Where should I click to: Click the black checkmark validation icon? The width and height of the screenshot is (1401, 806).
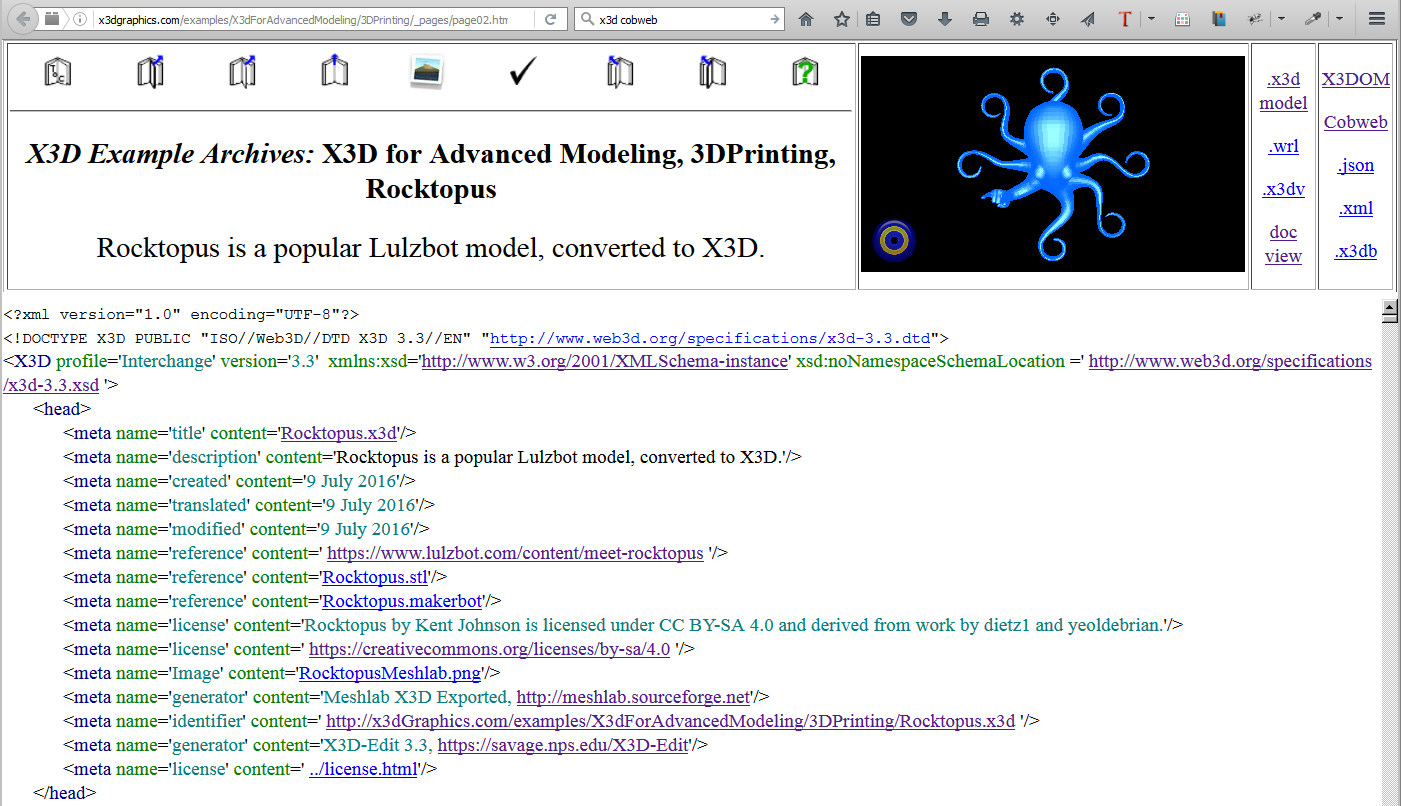(523, 72)
